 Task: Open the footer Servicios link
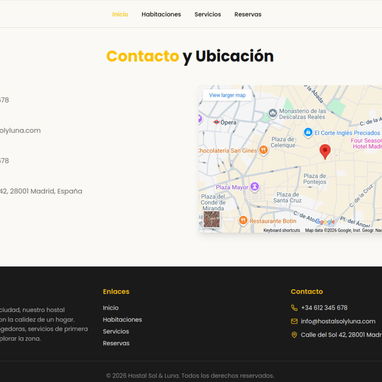click(116, 331)
